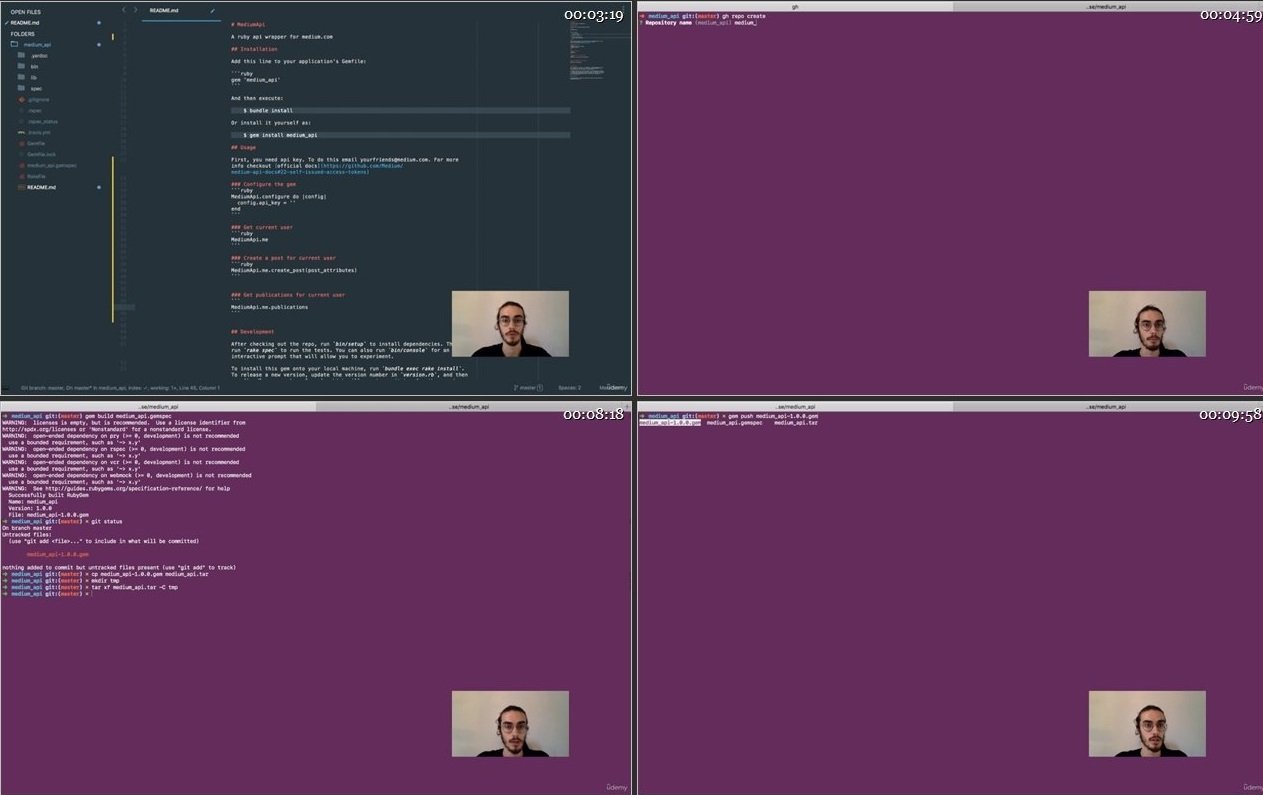Click the Repository name prompt input
Screen dimensions: 1263x795
(746, 22)
